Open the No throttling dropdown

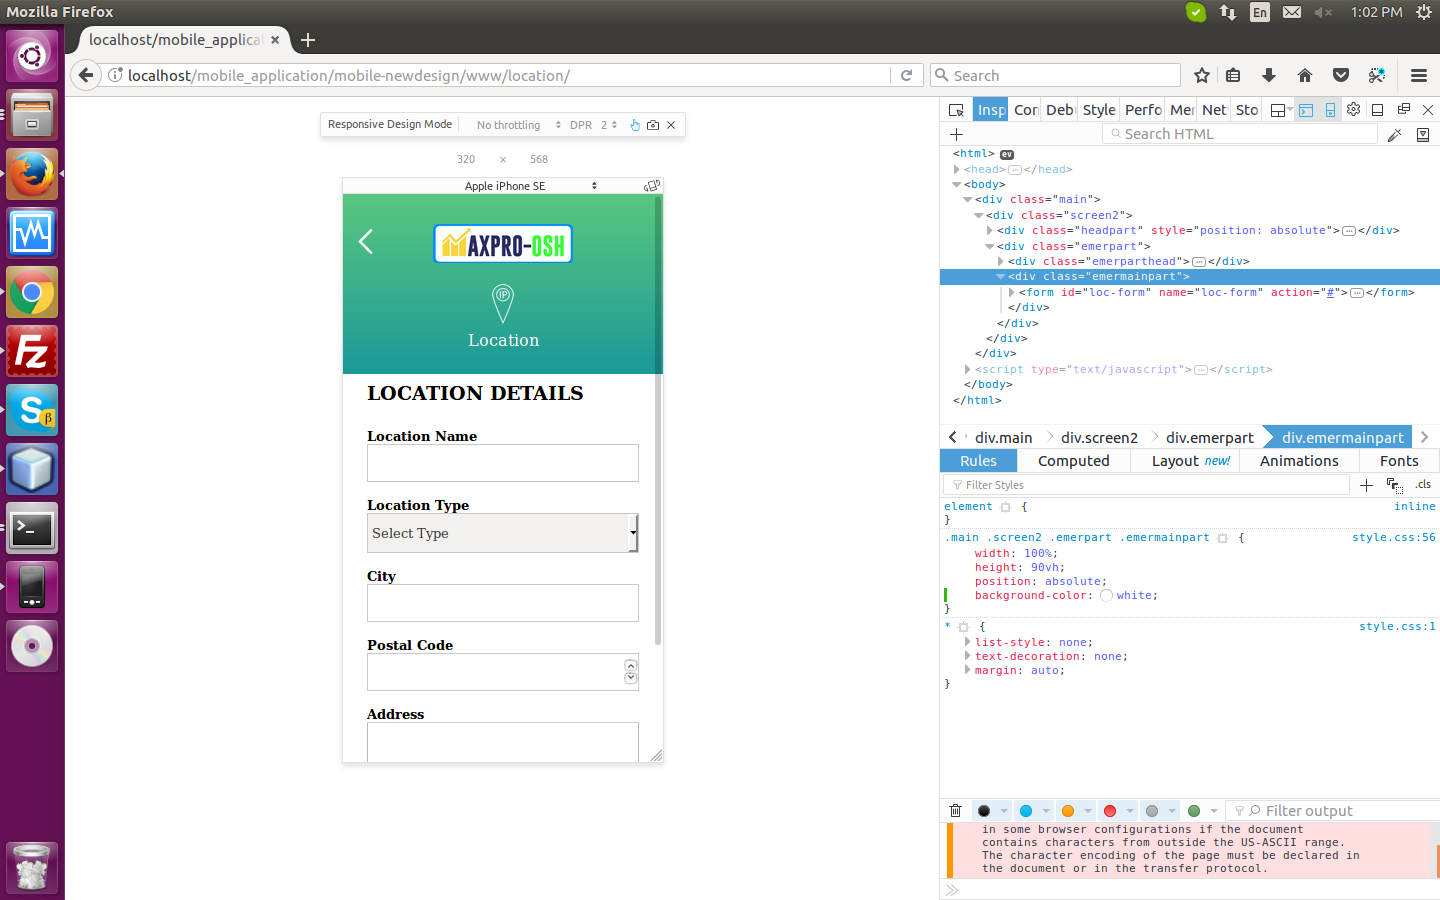pos(519,125)
